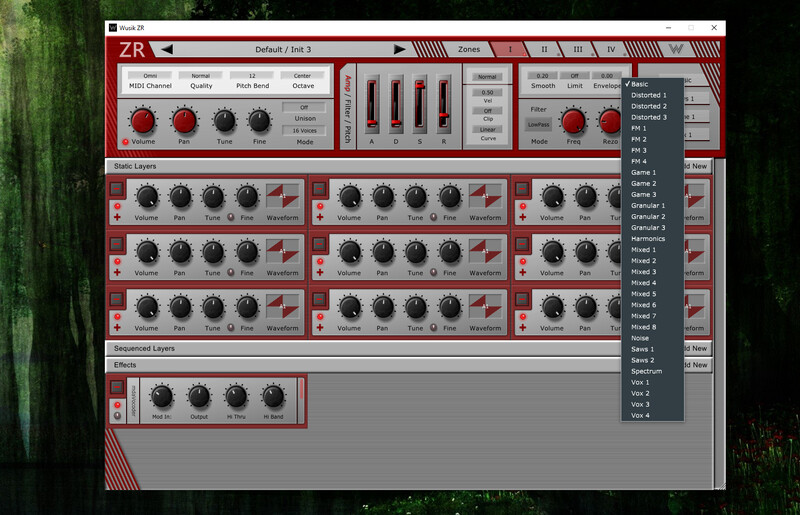
Task: Adjust the Sustain (S) envelope slider
Action: point(420,104)
